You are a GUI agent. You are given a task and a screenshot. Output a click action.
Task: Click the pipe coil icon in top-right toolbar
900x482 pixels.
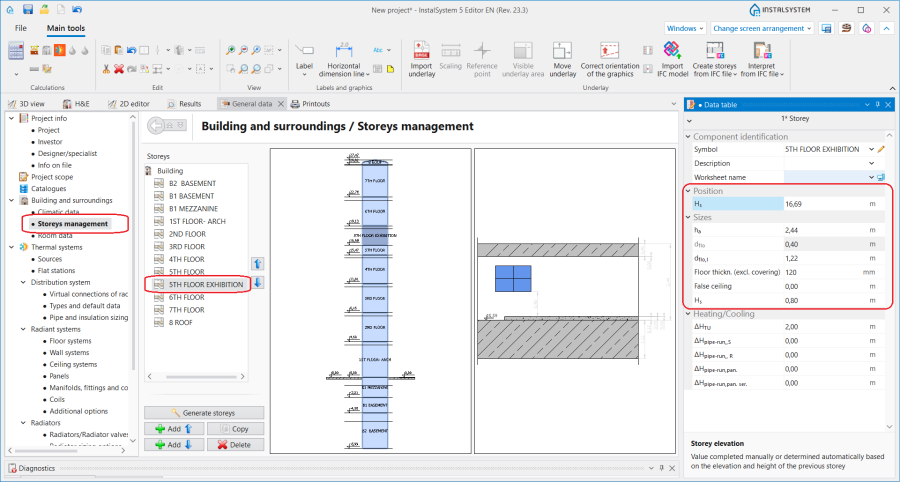pyautogui.click(x=847, y=28)
